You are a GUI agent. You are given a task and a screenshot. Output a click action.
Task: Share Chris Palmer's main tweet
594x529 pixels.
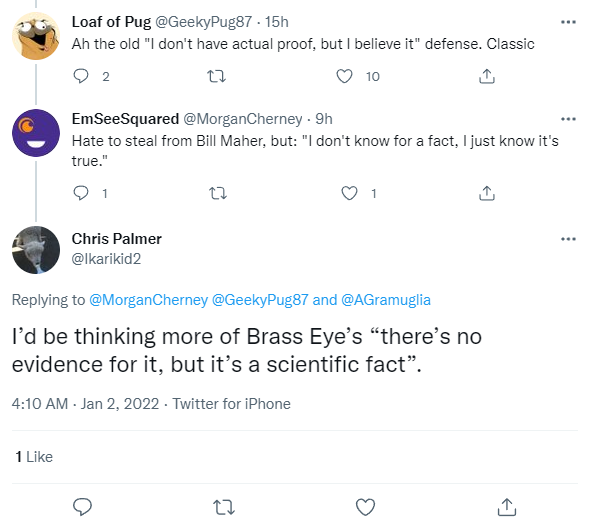click(x=507, y=507)
